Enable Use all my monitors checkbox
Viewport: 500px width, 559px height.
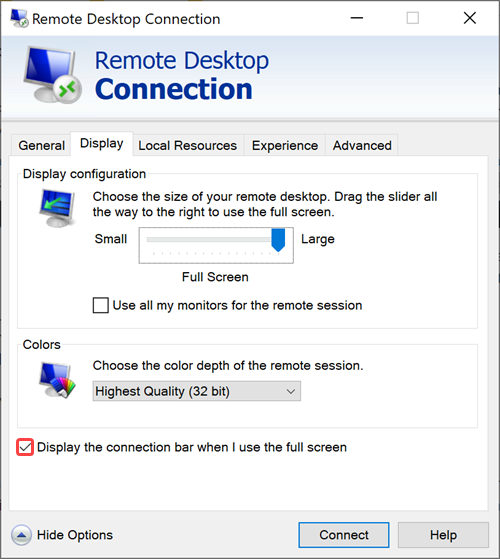[100, 306]
